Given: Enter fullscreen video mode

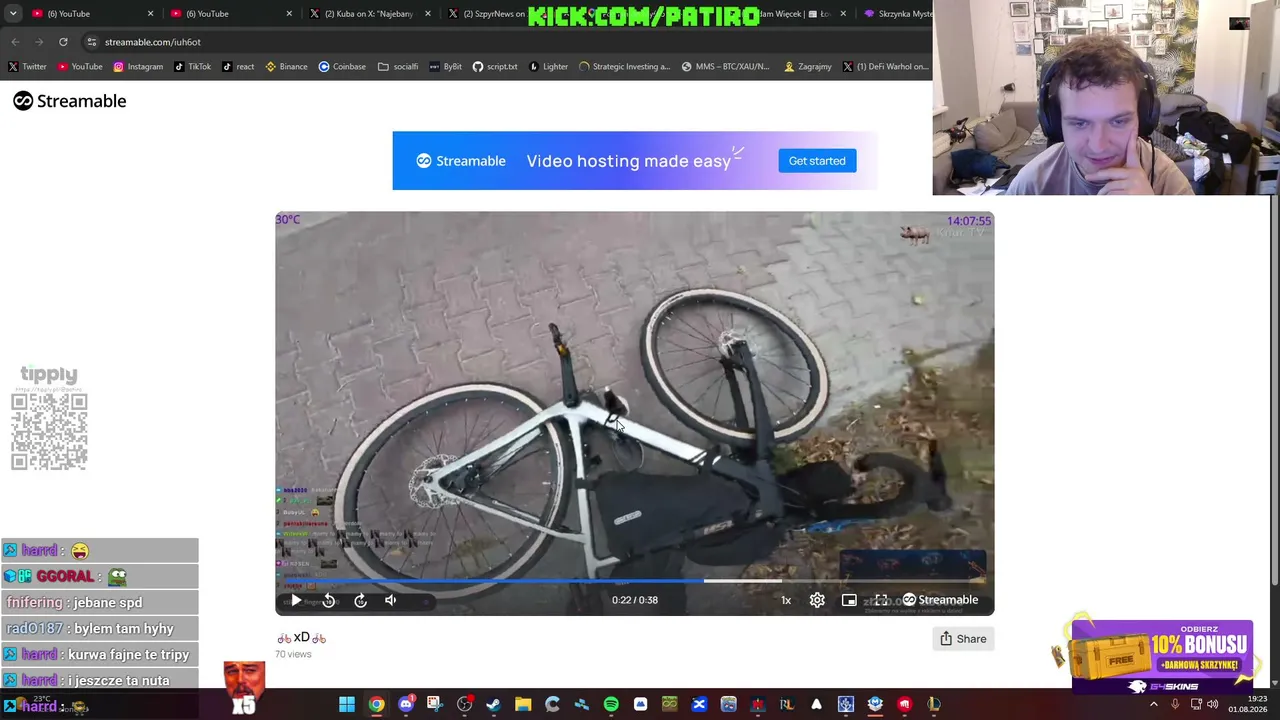Looking at the screenshot, I should point(881,600).
